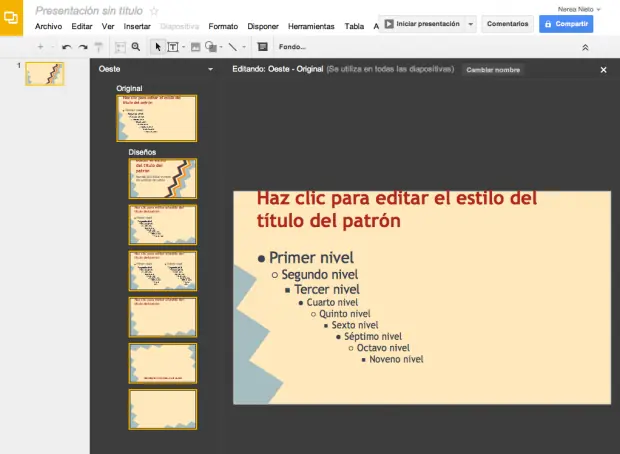
Task: Click the insert image icon
Action: [x=195, y=47]
